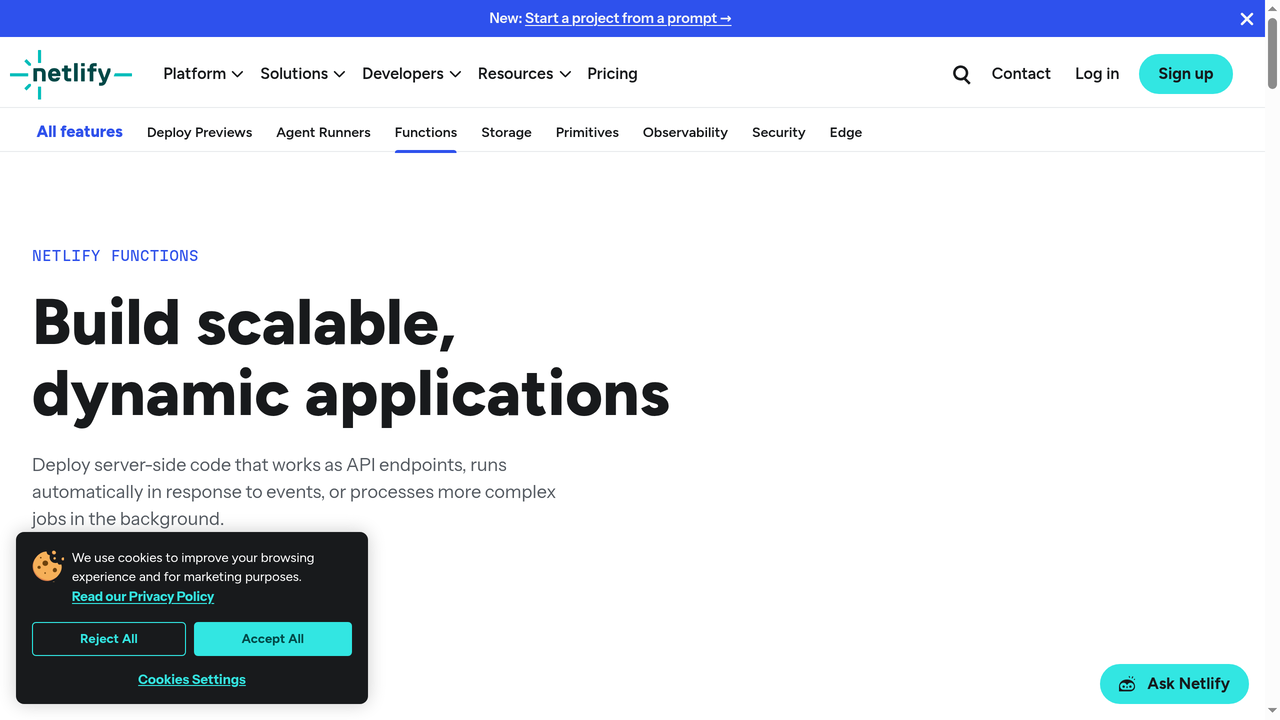Click the robot icon inside Ask Netlify button

coord(1129,684)
